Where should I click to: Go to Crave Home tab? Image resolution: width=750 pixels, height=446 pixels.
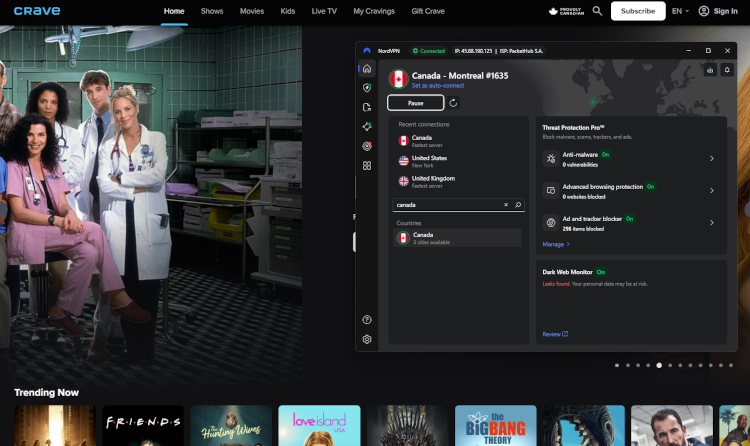[174, 11]
